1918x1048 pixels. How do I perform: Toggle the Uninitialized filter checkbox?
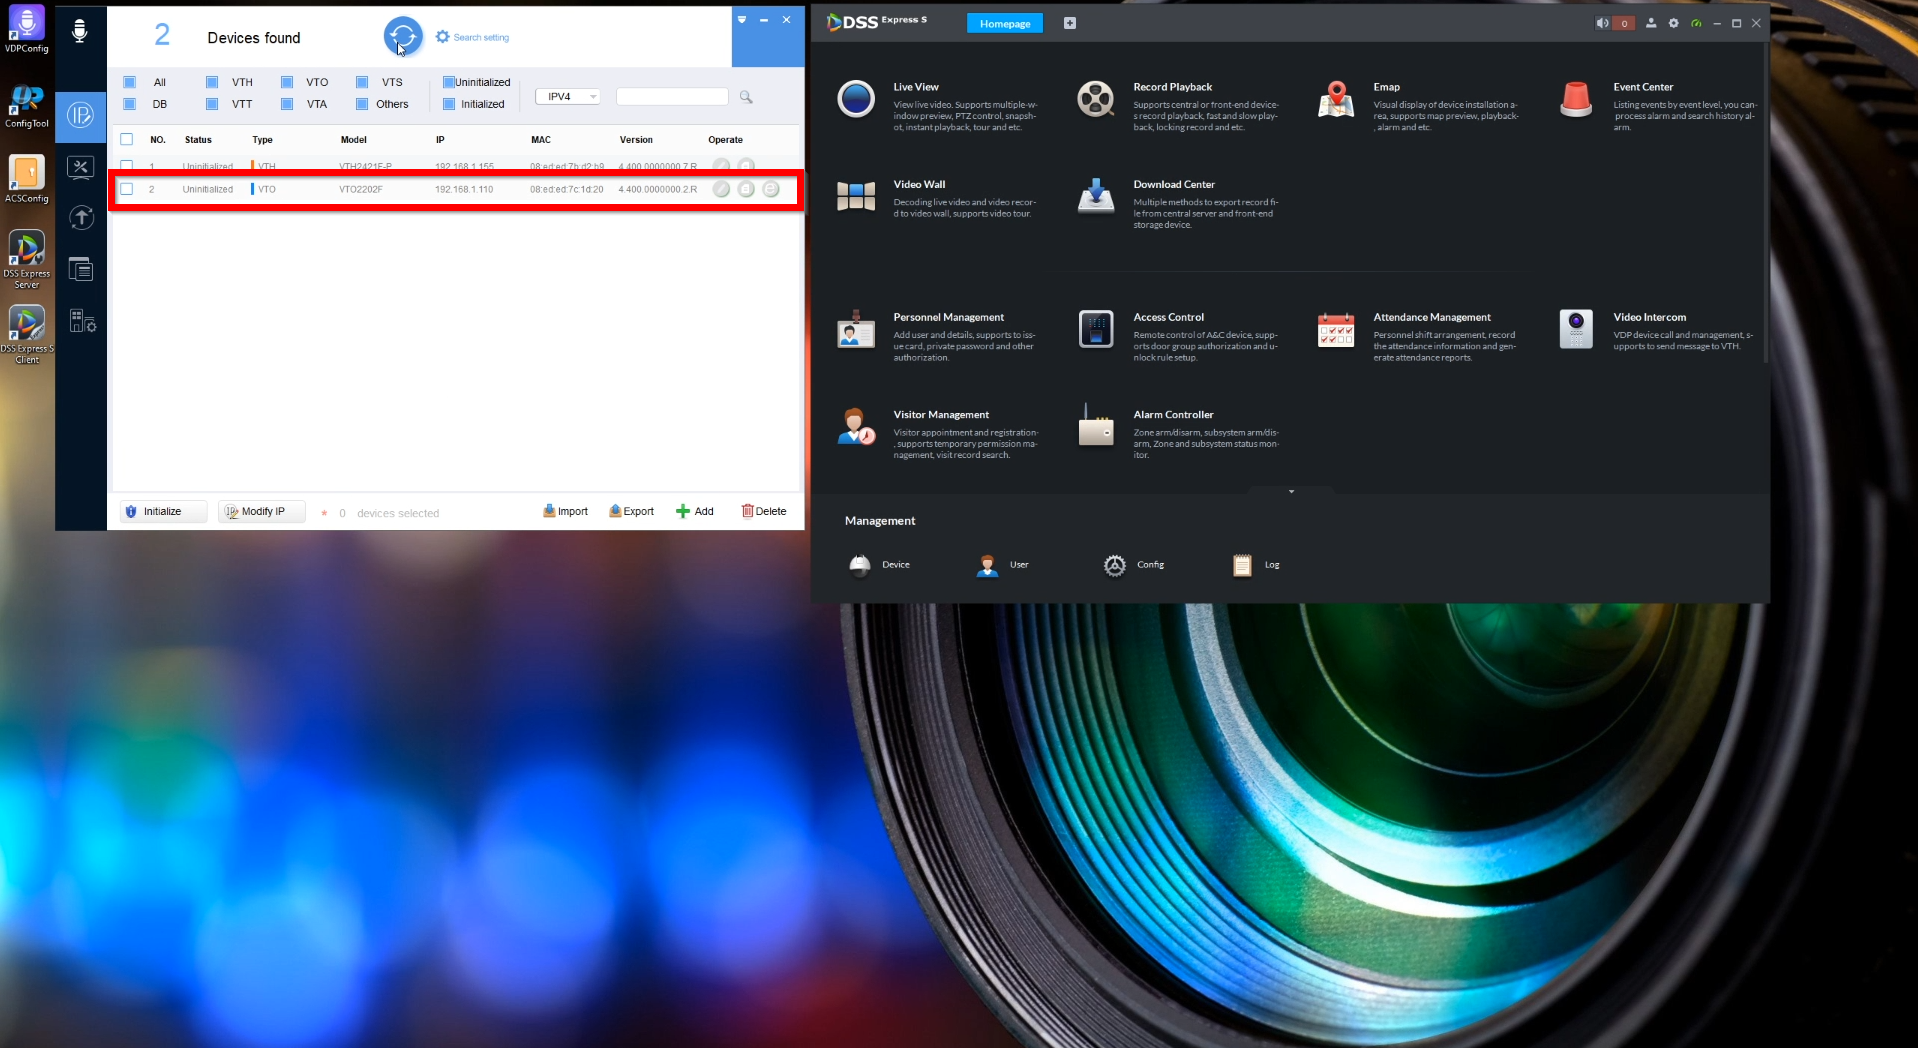click(x=449, y=82)
